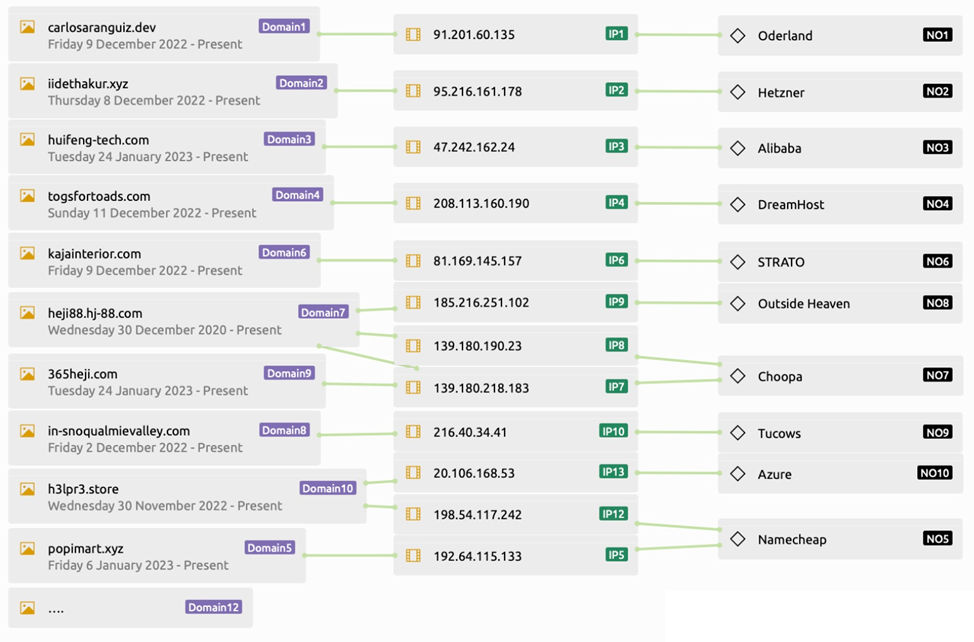Select the image icon beside popimart.xyz
The width and height of the screenshot is (974, 642).
[x=27, y=549]
